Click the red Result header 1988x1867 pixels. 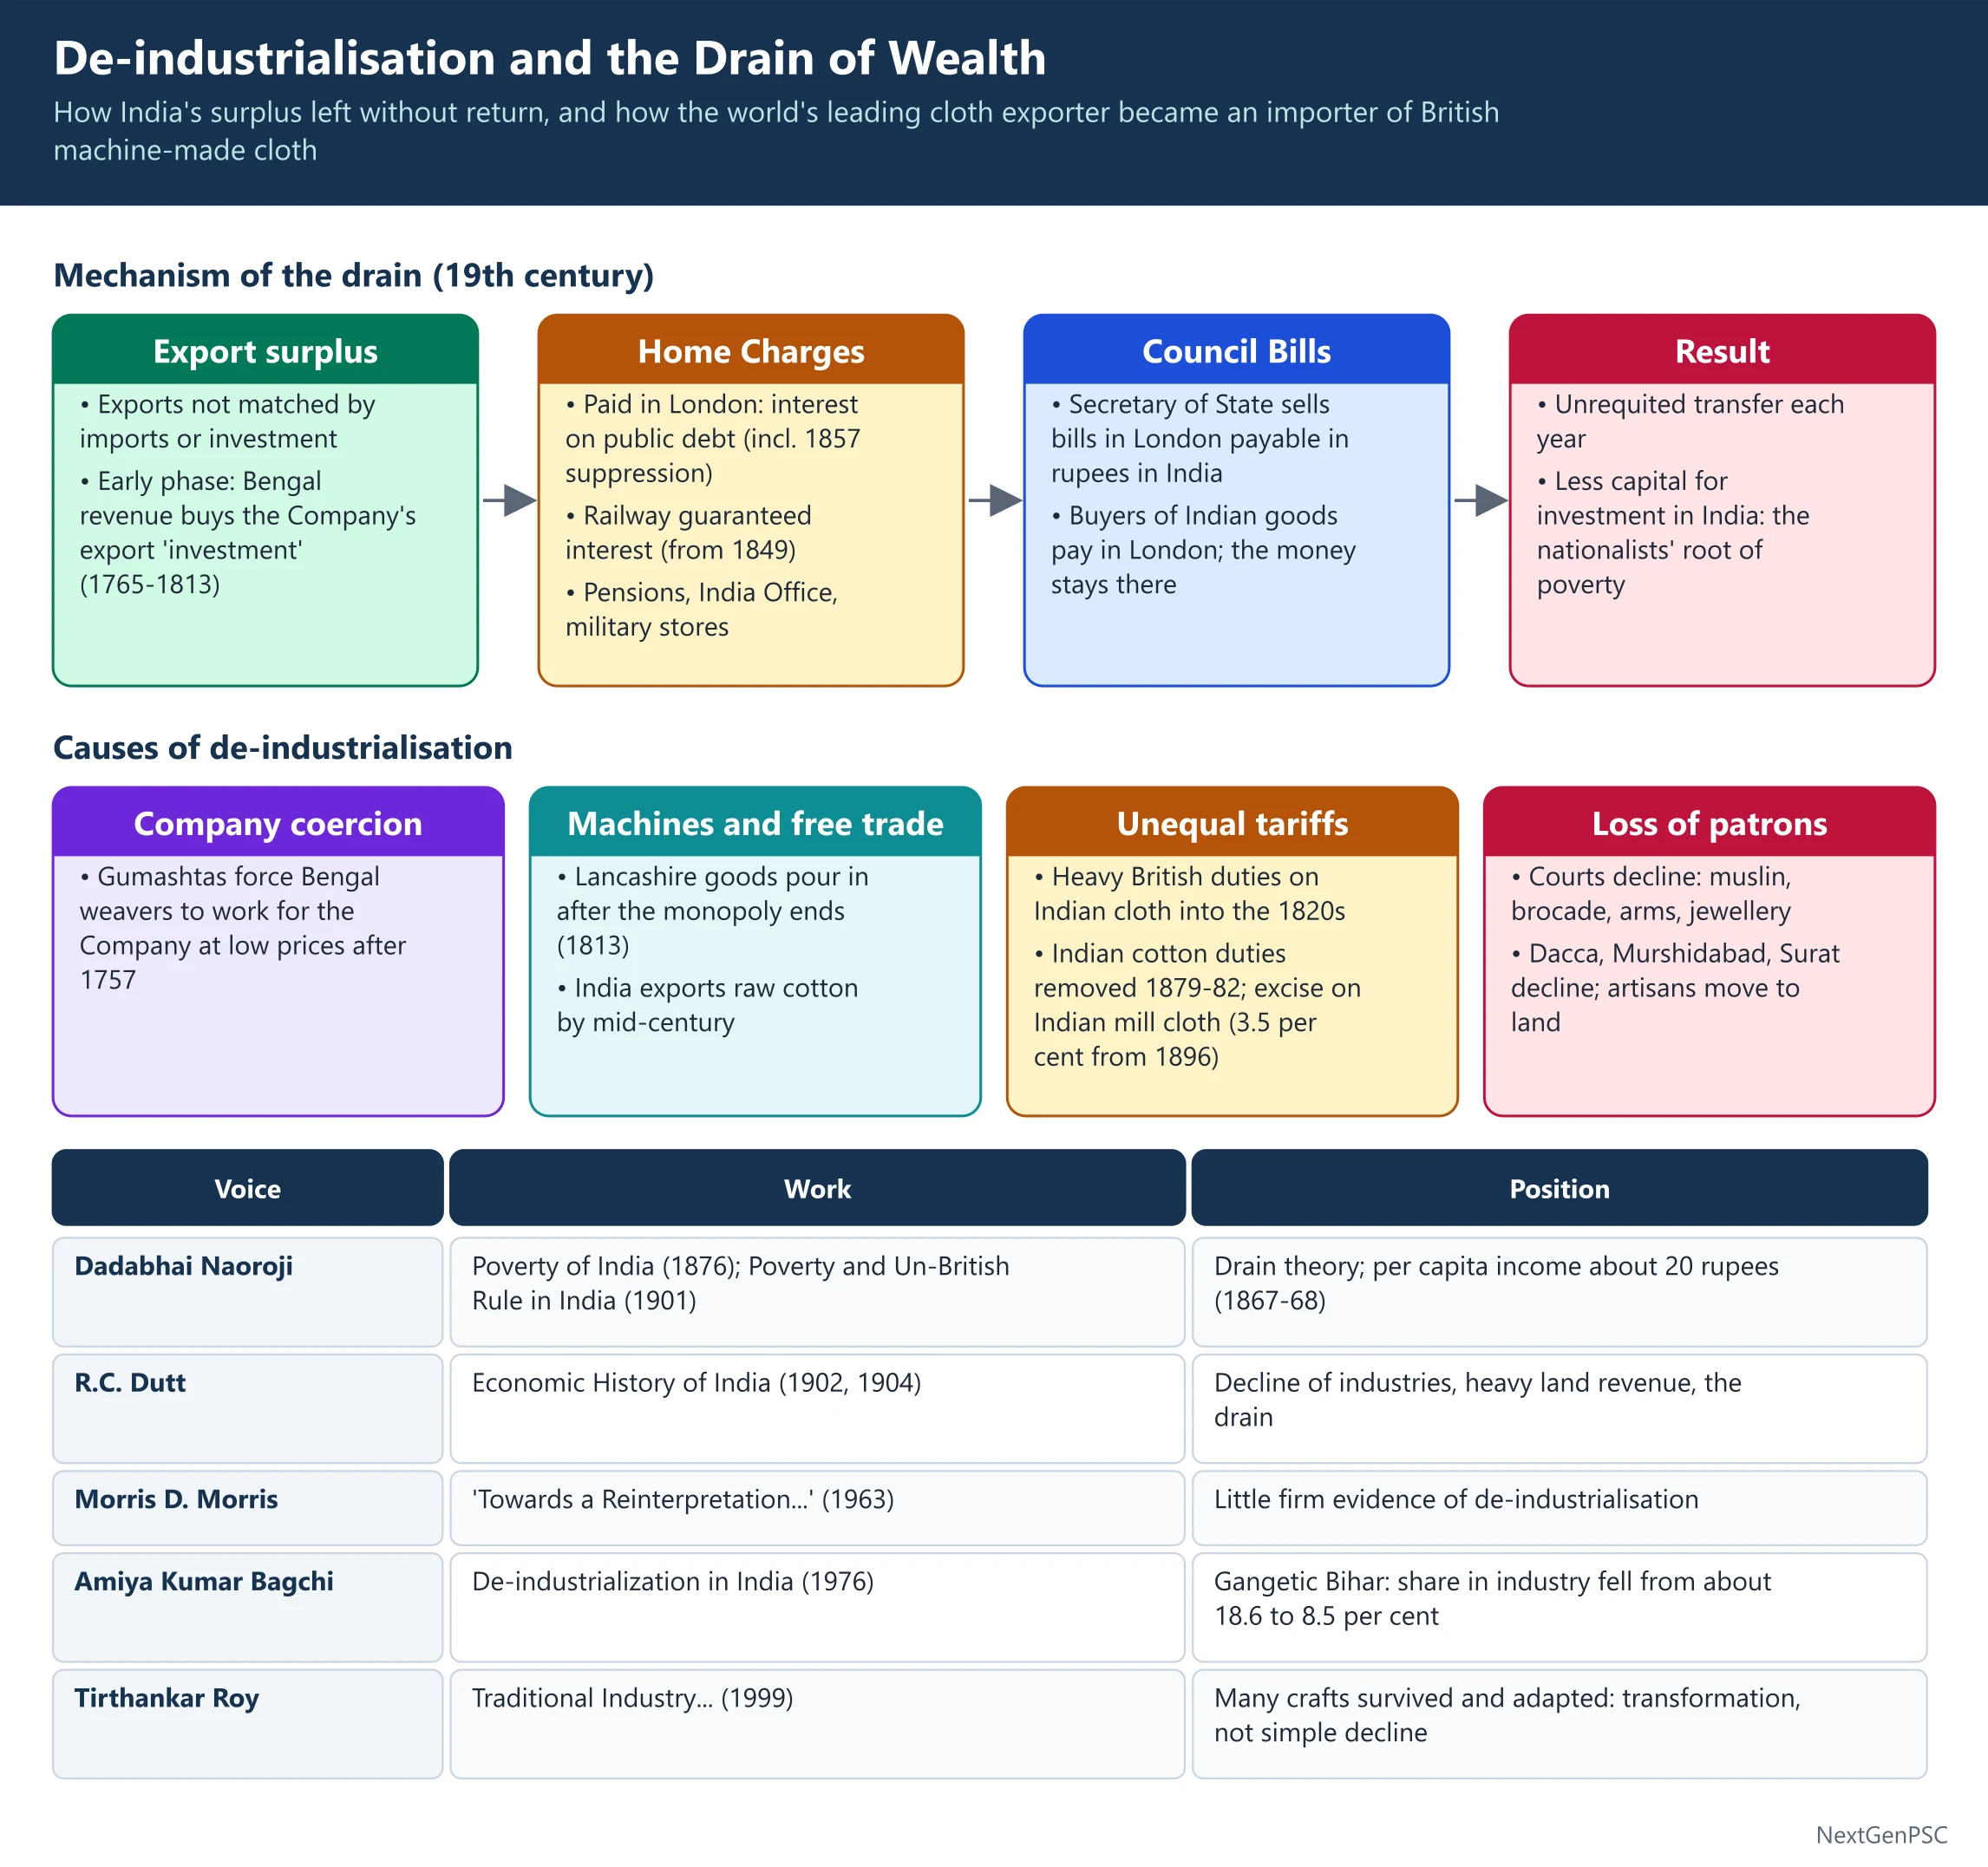point(1722,350)
